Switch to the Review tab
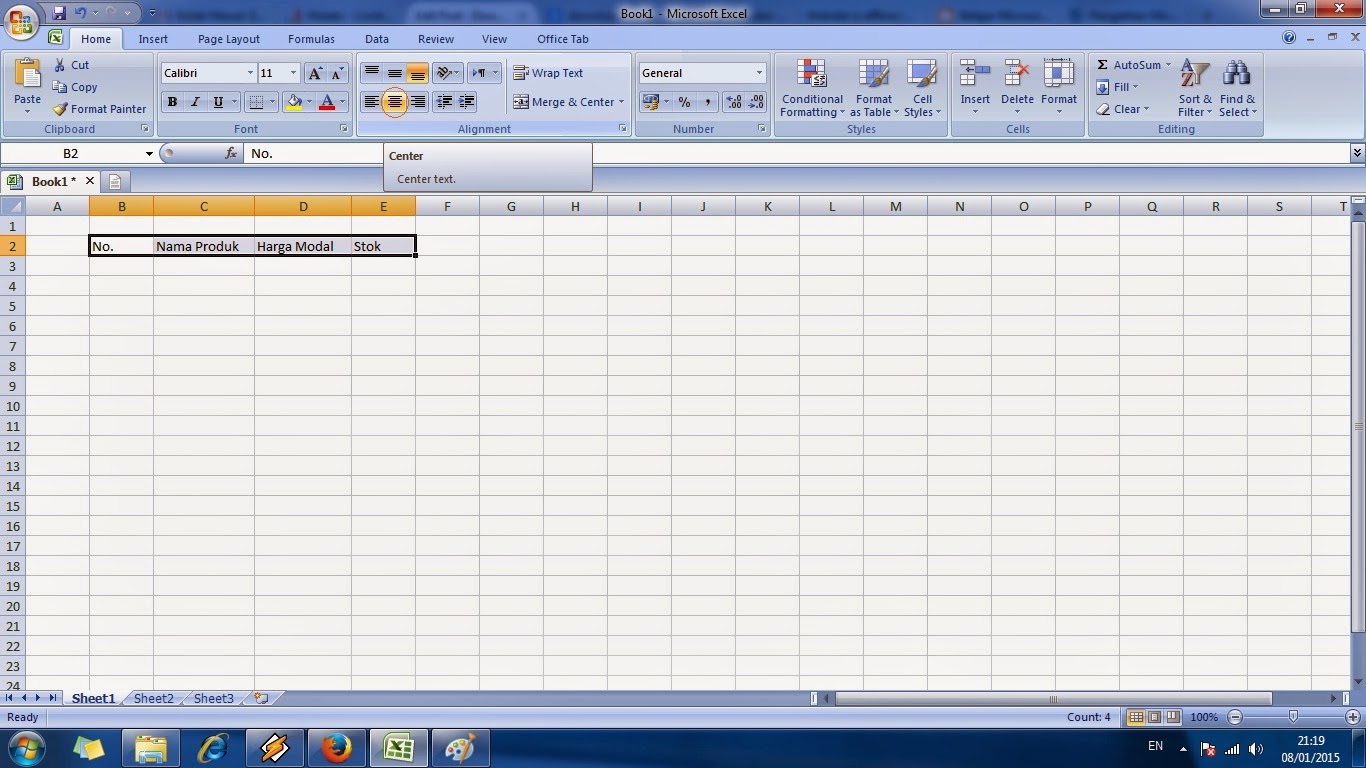The image size is (1366, 768). tap(436, 39)
